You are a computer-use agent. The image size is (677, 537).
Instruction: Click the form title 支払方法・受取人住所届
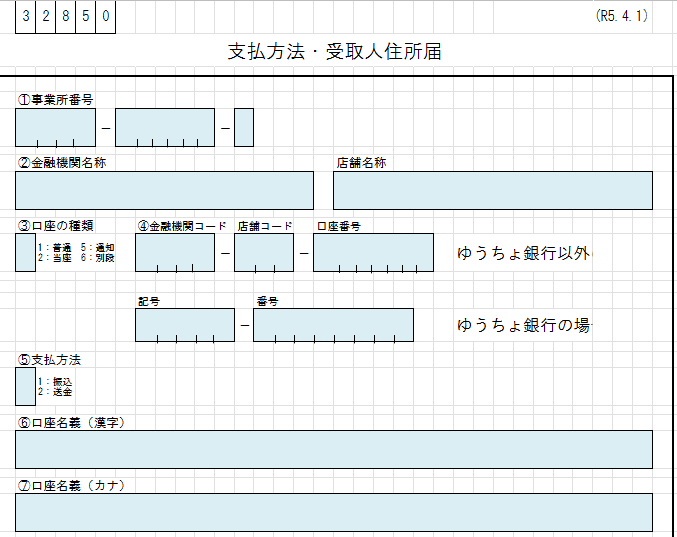point(335,52)
